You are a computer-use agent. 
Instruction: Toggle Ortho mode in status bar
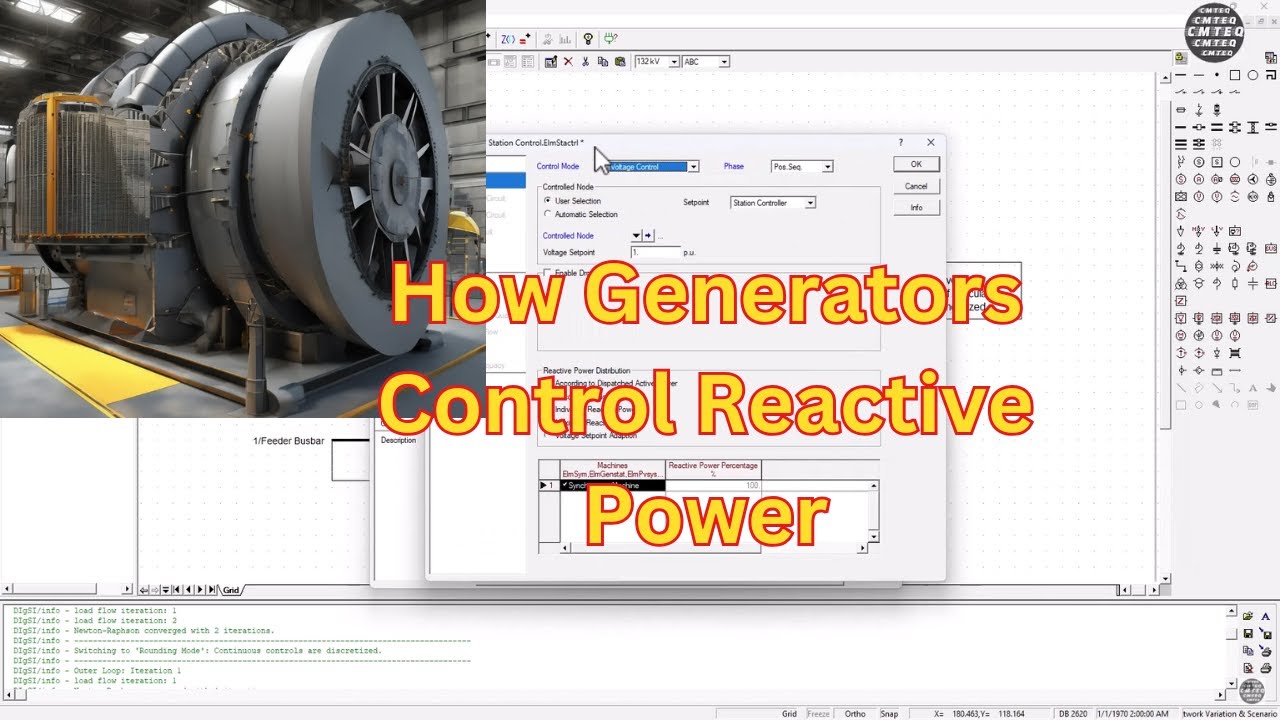855,714
